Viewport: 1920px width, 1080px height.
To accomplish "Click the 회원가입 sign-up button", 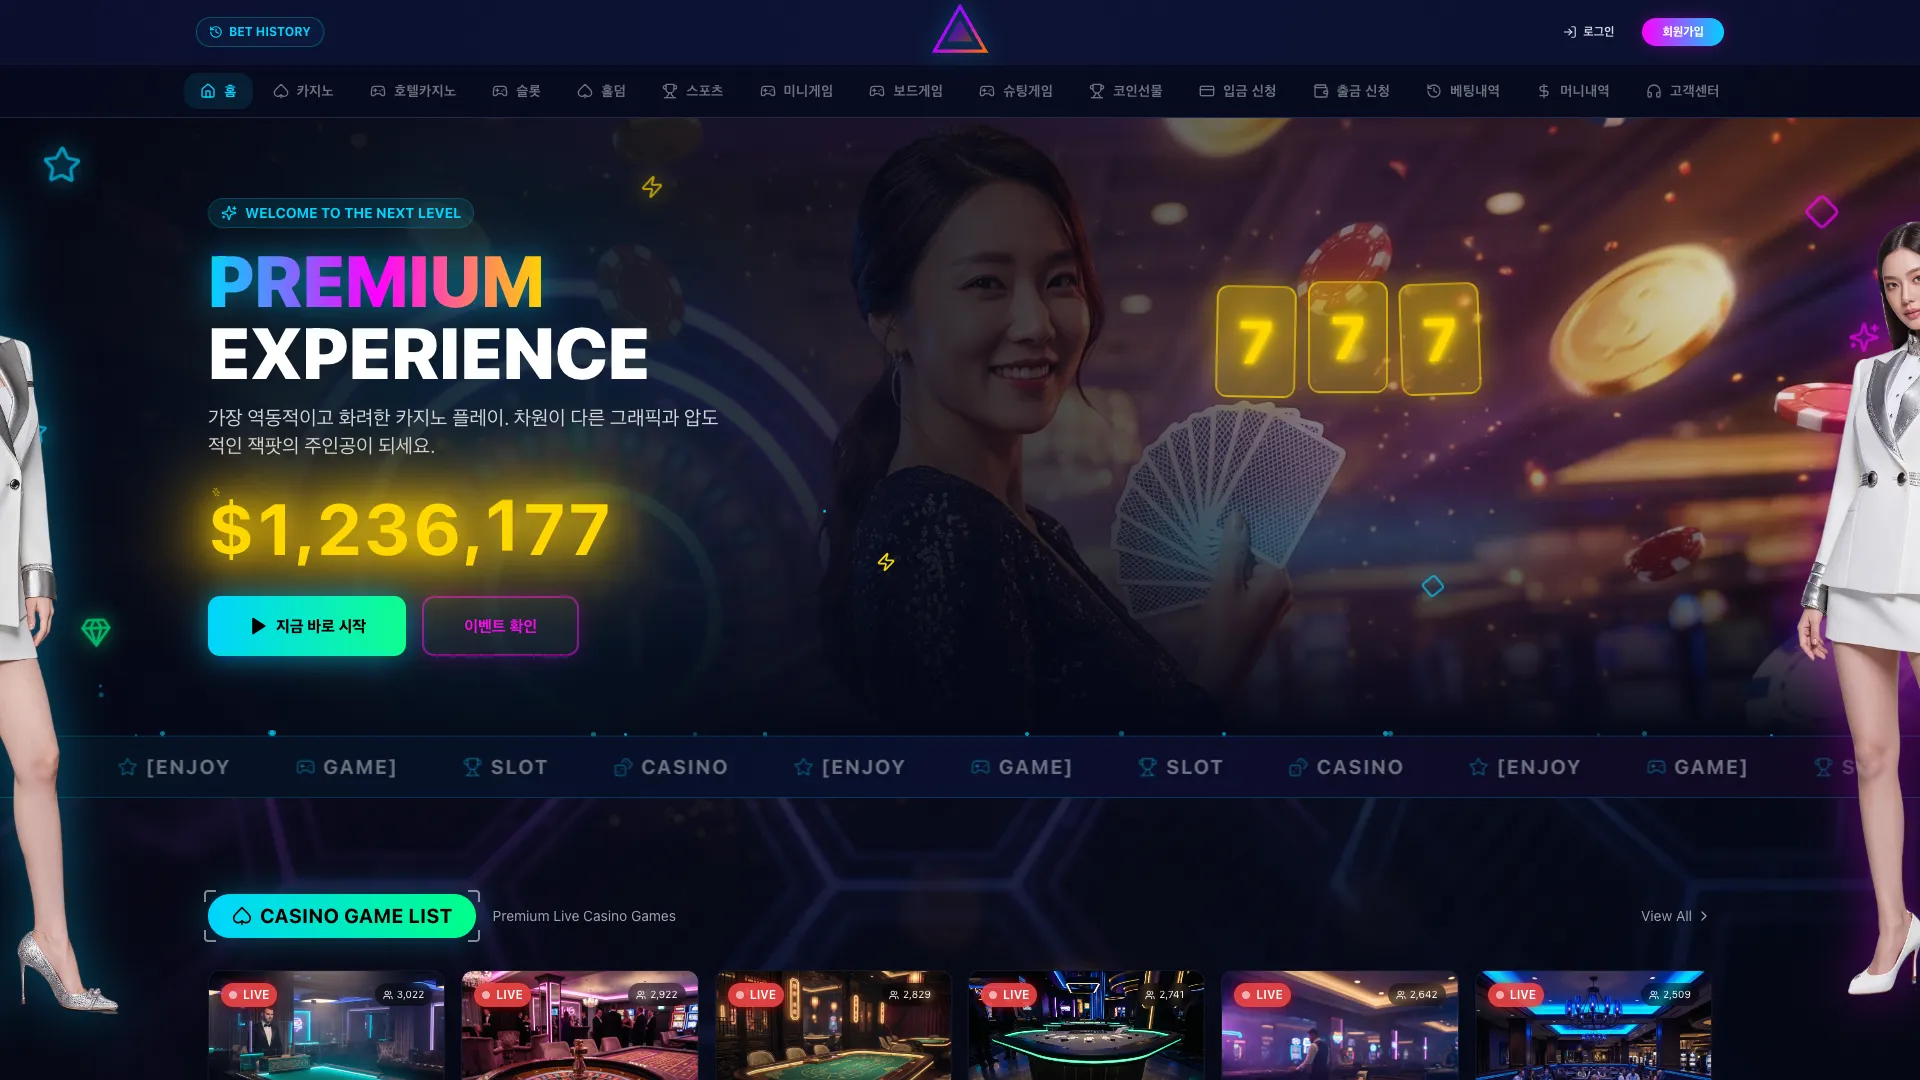I will pyautogui.click(x=1682, y=32).
